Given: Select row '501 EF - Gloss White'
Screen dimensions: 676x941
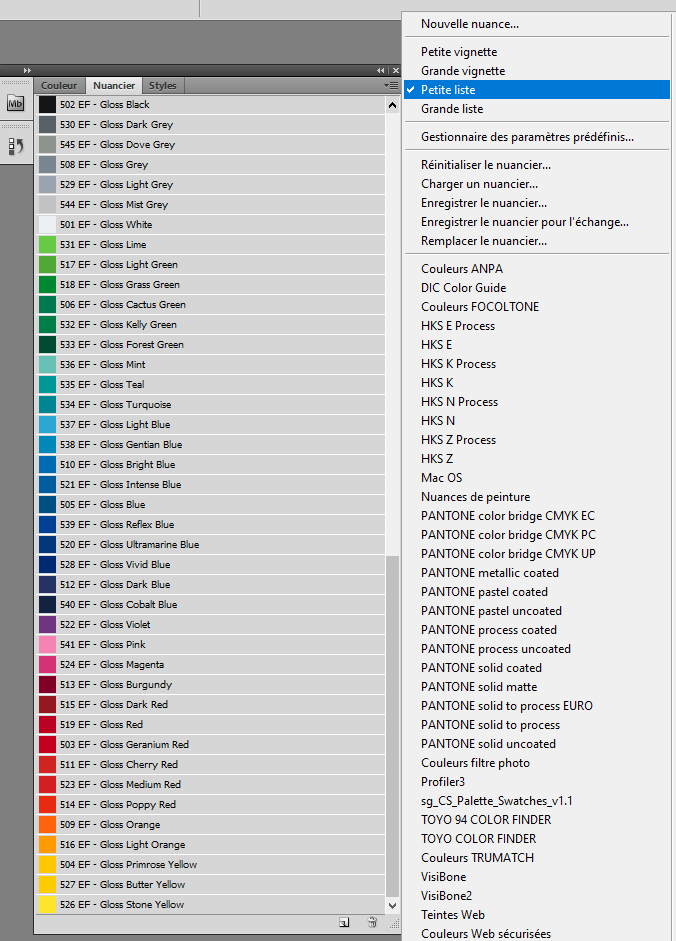Looking at the screenshot, I should (x=211, y=224).
